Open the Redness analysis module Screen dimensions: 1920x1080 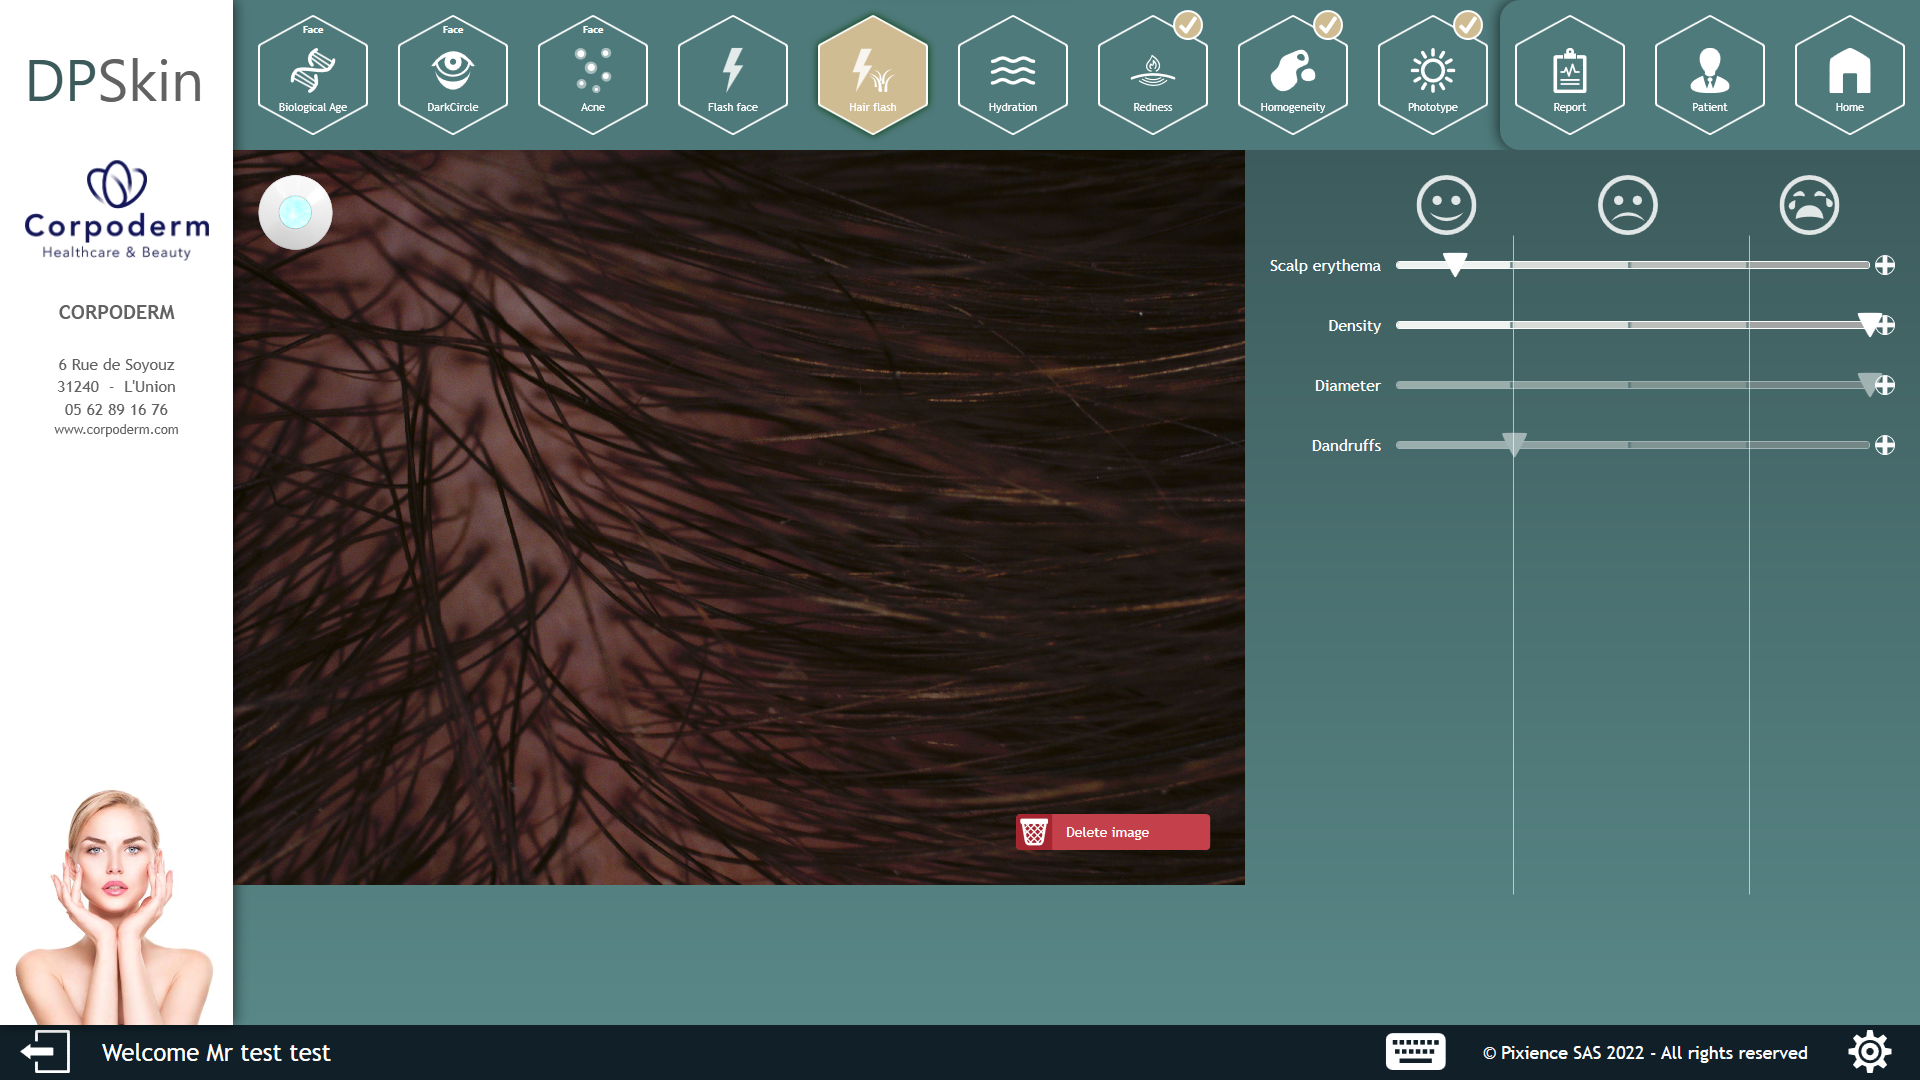point(1152,75)
